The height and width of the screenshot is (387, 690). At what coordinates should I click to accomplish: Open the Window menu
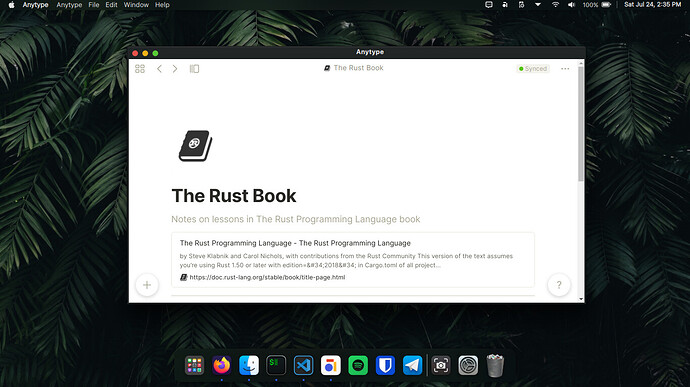pyautogui.click(x=136, y=5)
